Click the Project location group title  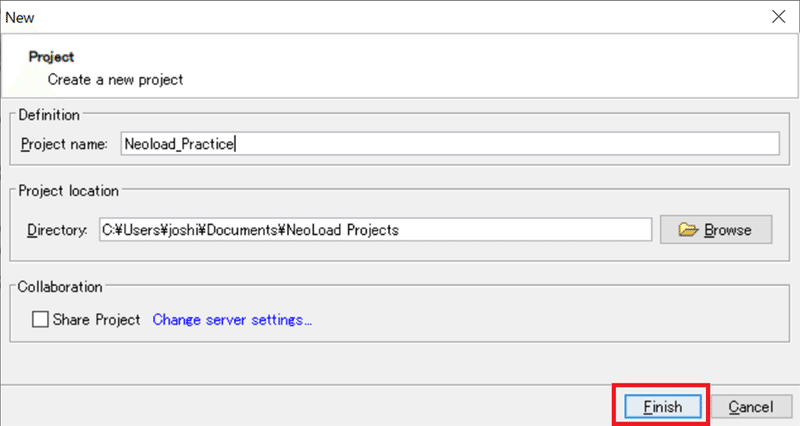click(x=68, y=190)
